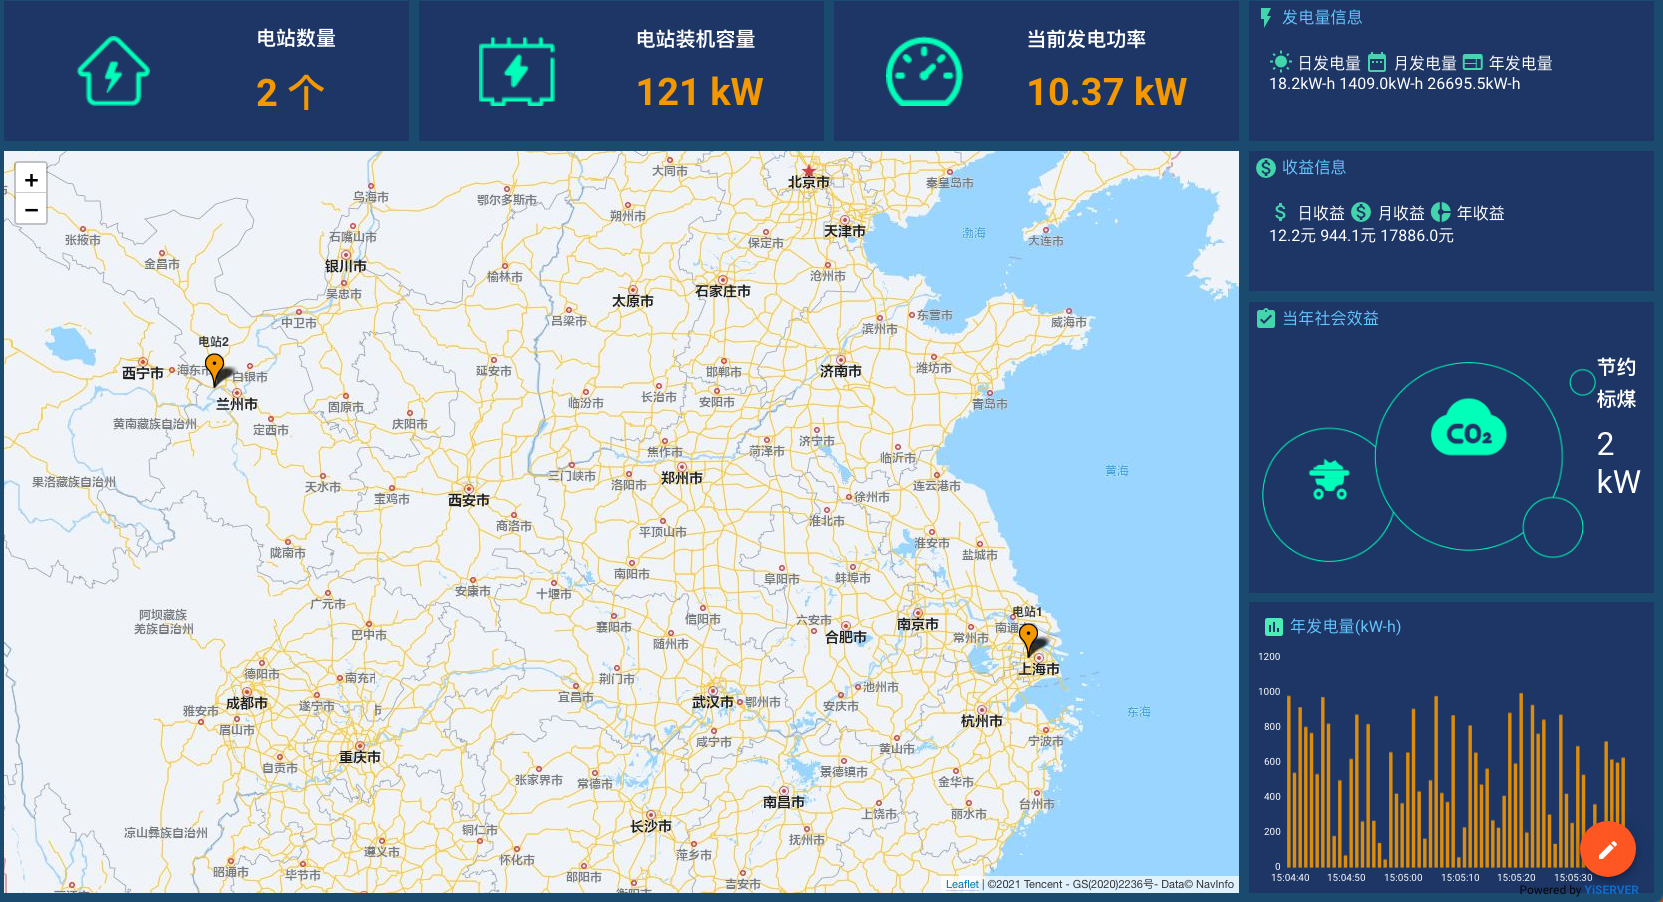Click the CO₂ cloud icon
The image size is (1663, 902).
[x=1468, y=432]
